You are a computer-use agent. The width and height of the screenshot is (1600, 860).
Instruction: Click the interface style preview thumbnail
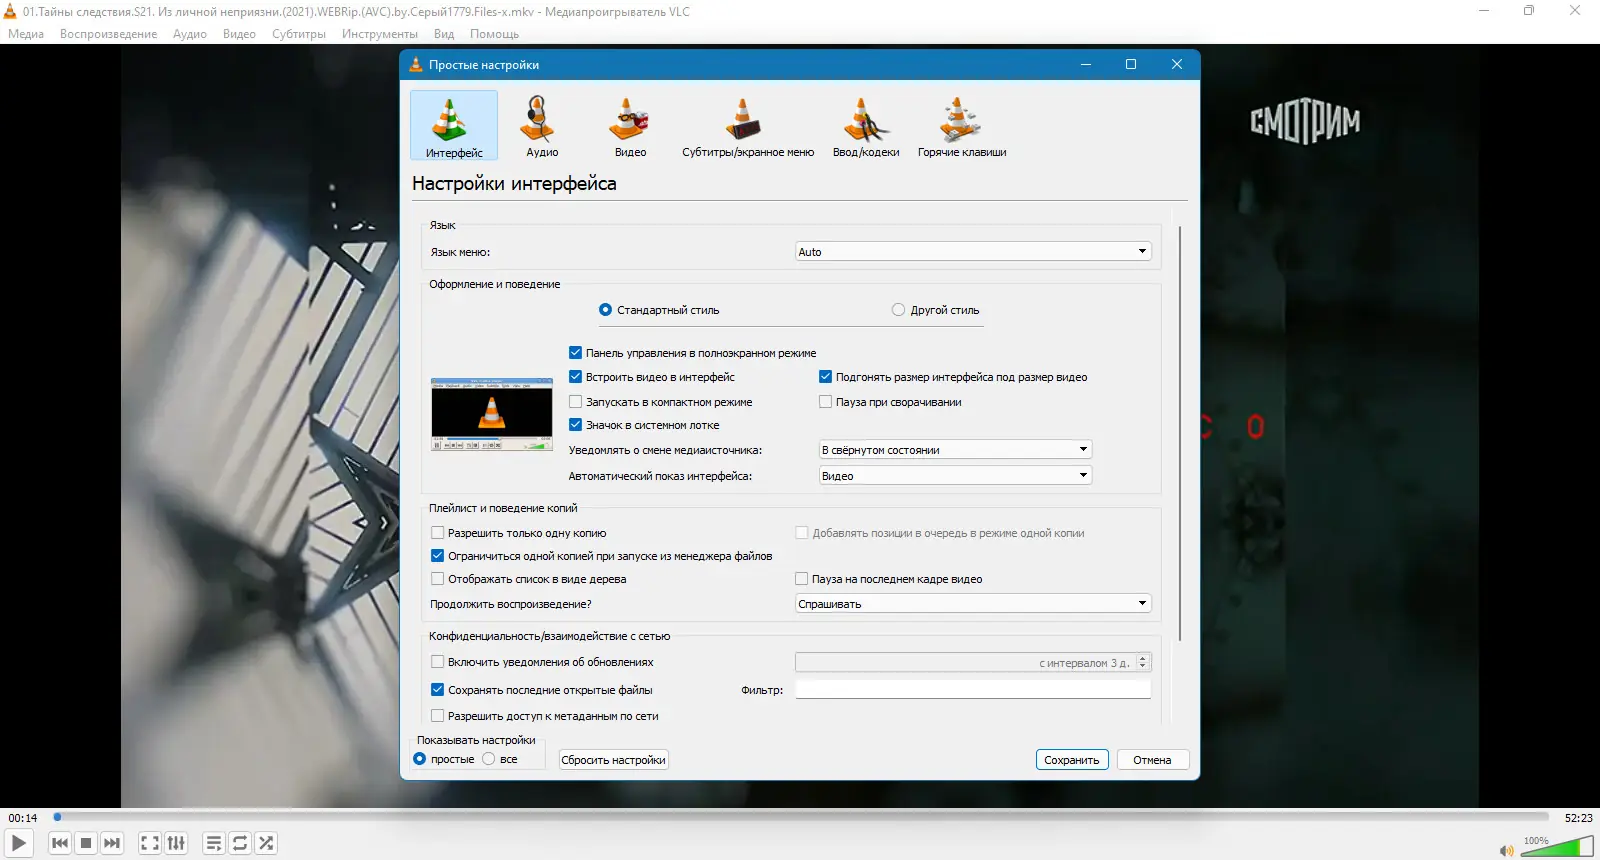click(492, 414)
